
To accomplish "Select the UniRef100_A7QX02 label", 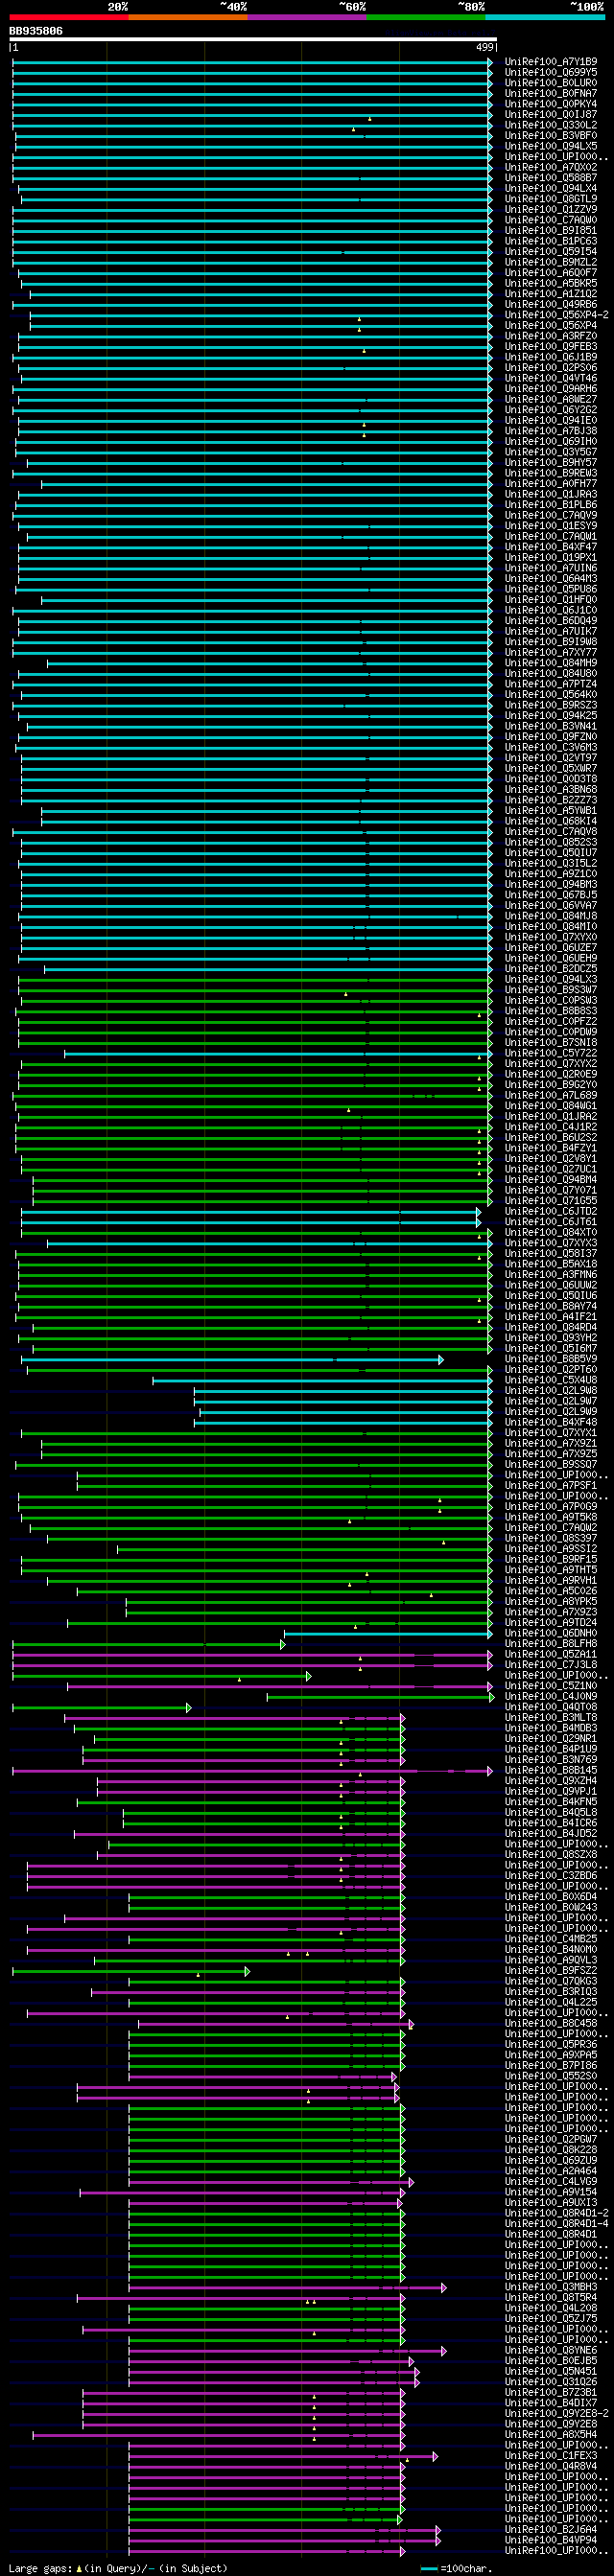I will [551, 167].
